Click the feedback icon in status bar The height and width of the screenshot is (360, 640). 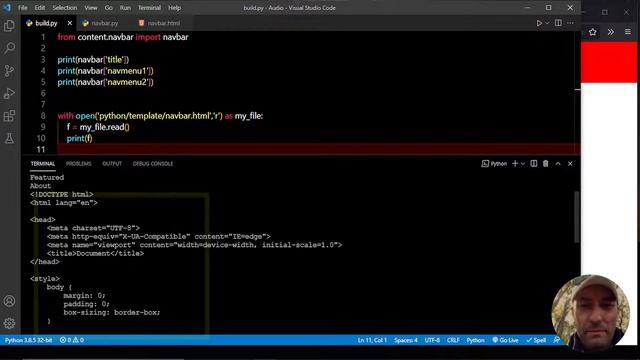tap(557, 340)
